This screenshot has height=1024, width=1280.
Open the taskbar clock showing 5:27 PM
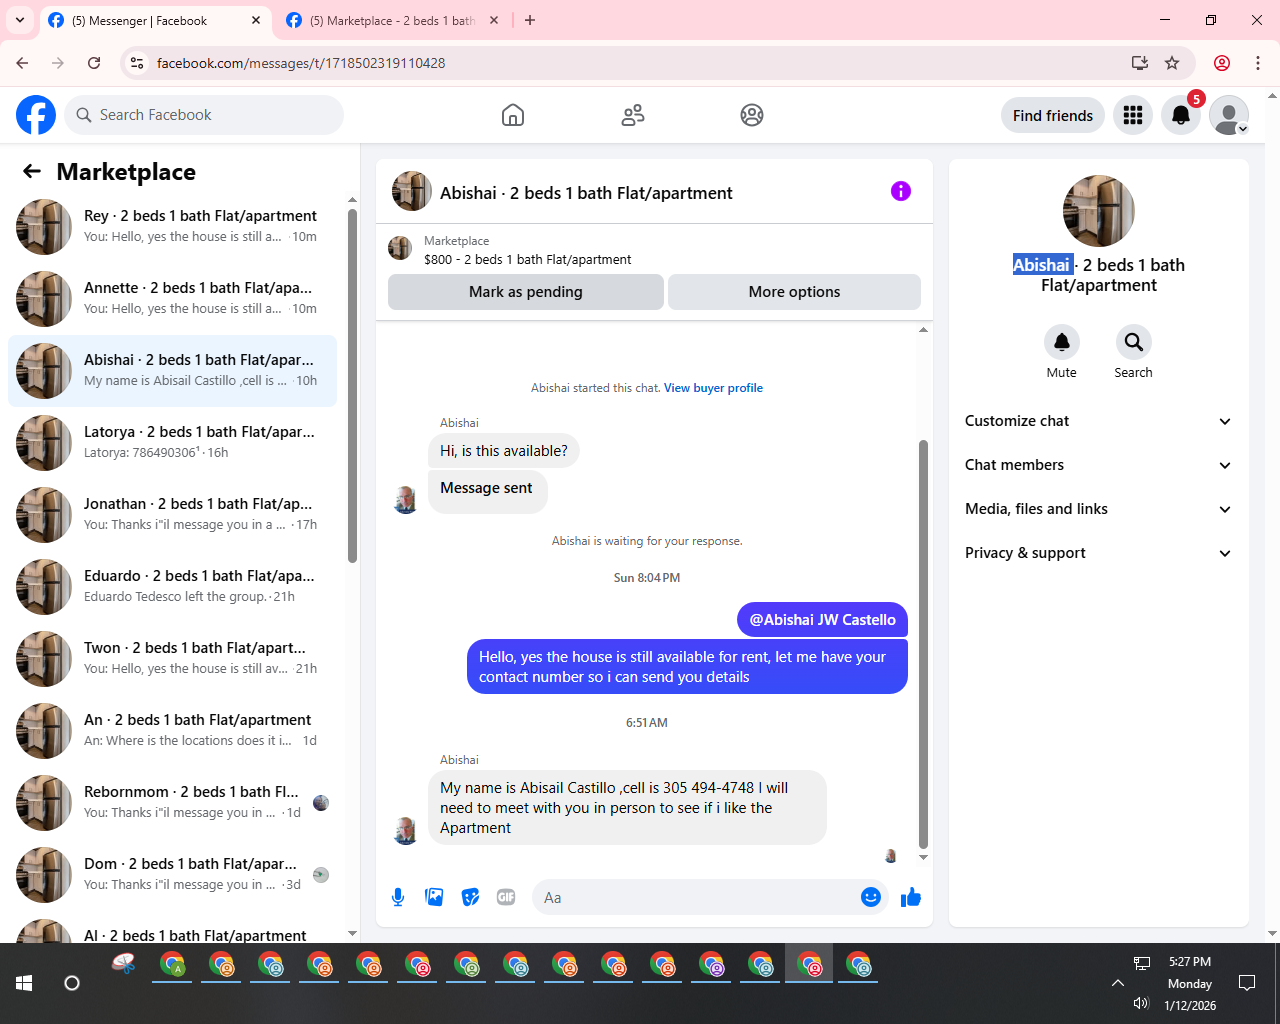[1190, 983]
